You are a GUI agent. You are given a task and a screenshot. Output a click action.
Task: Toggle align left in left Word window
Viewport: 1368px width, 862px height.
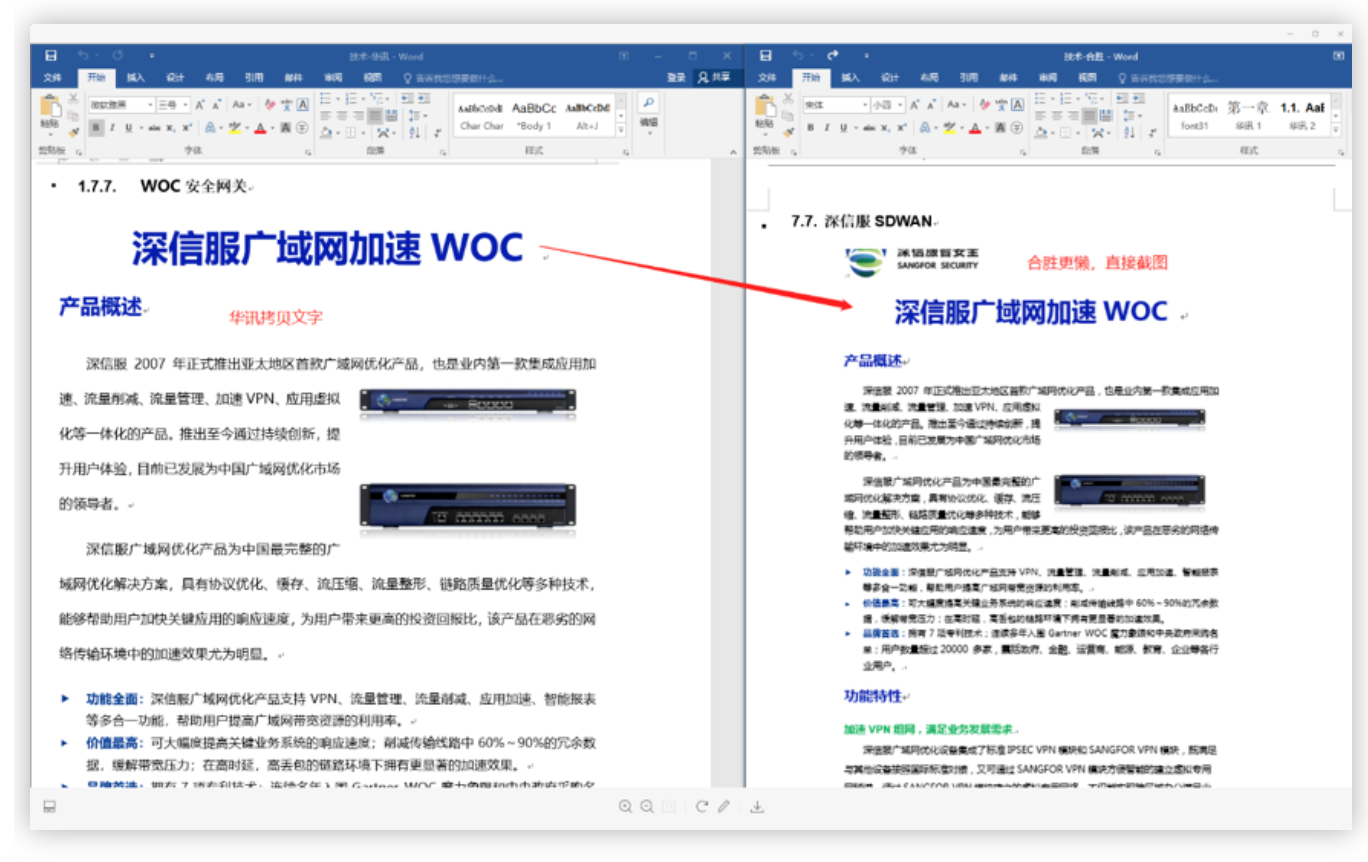325,116
